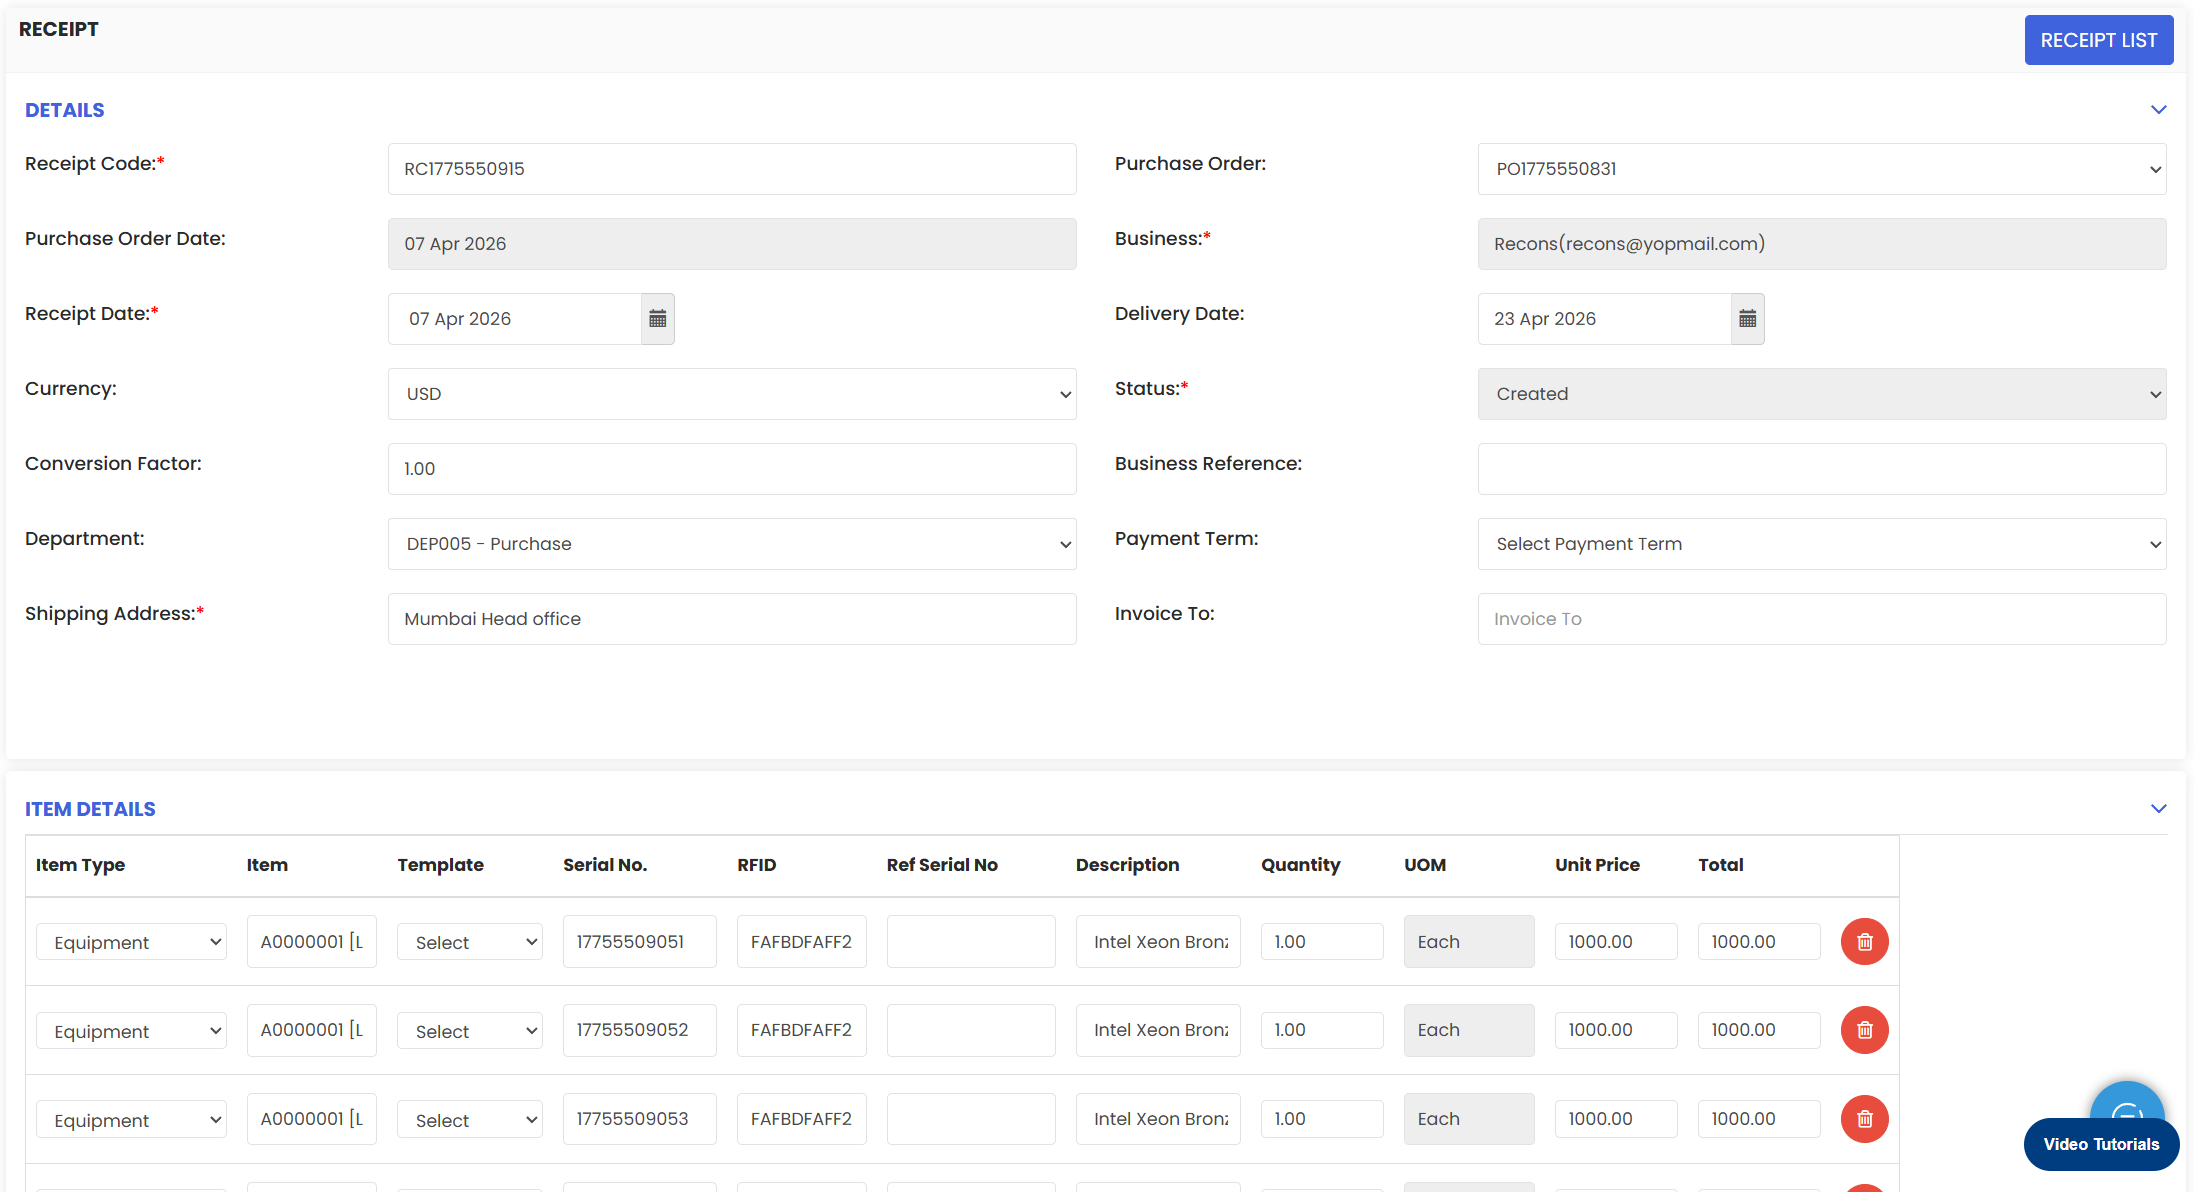Click the Invoice To input field
This screenshot has height=1192, width=2194.
1821,619
